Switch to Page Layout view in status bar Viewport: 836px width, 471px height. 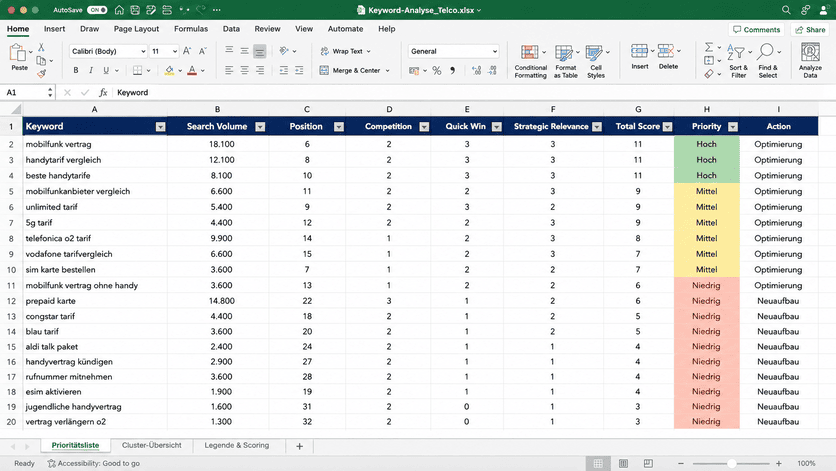pos(623,464)
